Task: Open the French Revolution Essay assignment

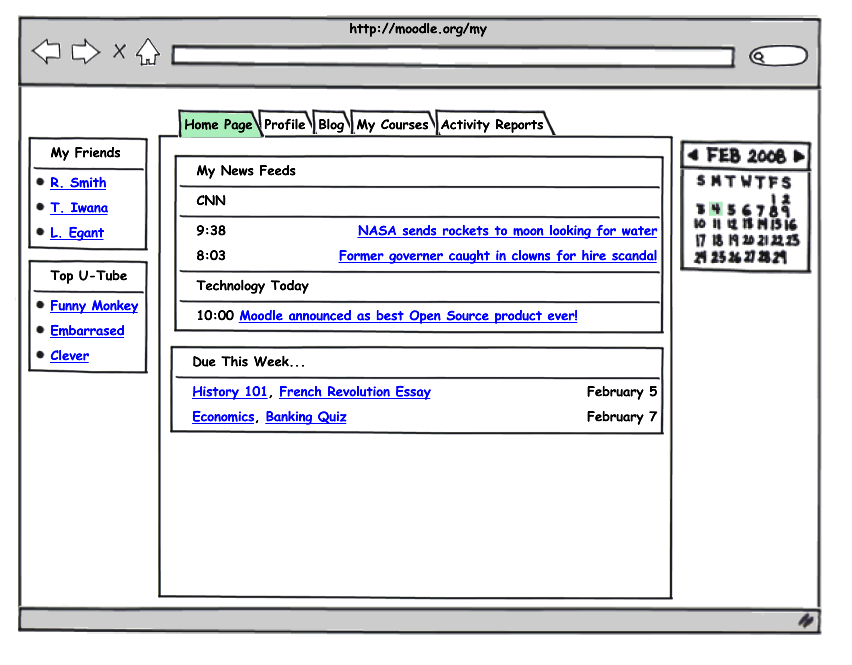Action: pos(355,392)
